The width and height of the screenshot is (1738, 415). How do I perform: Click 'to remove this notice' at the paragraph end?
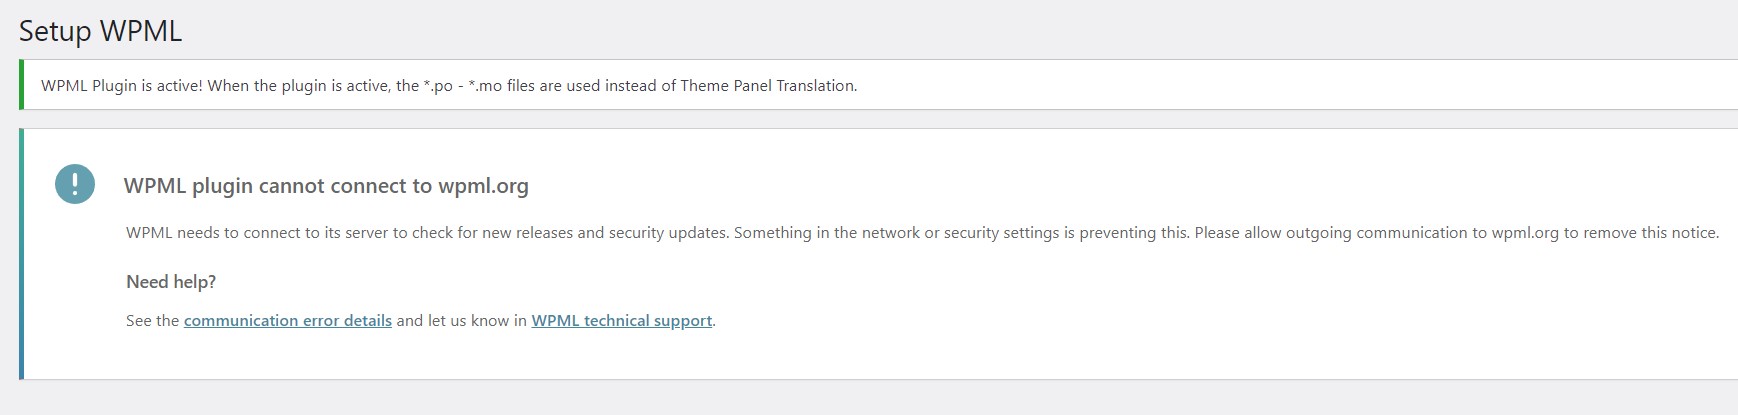click(x=1641, y=233)
